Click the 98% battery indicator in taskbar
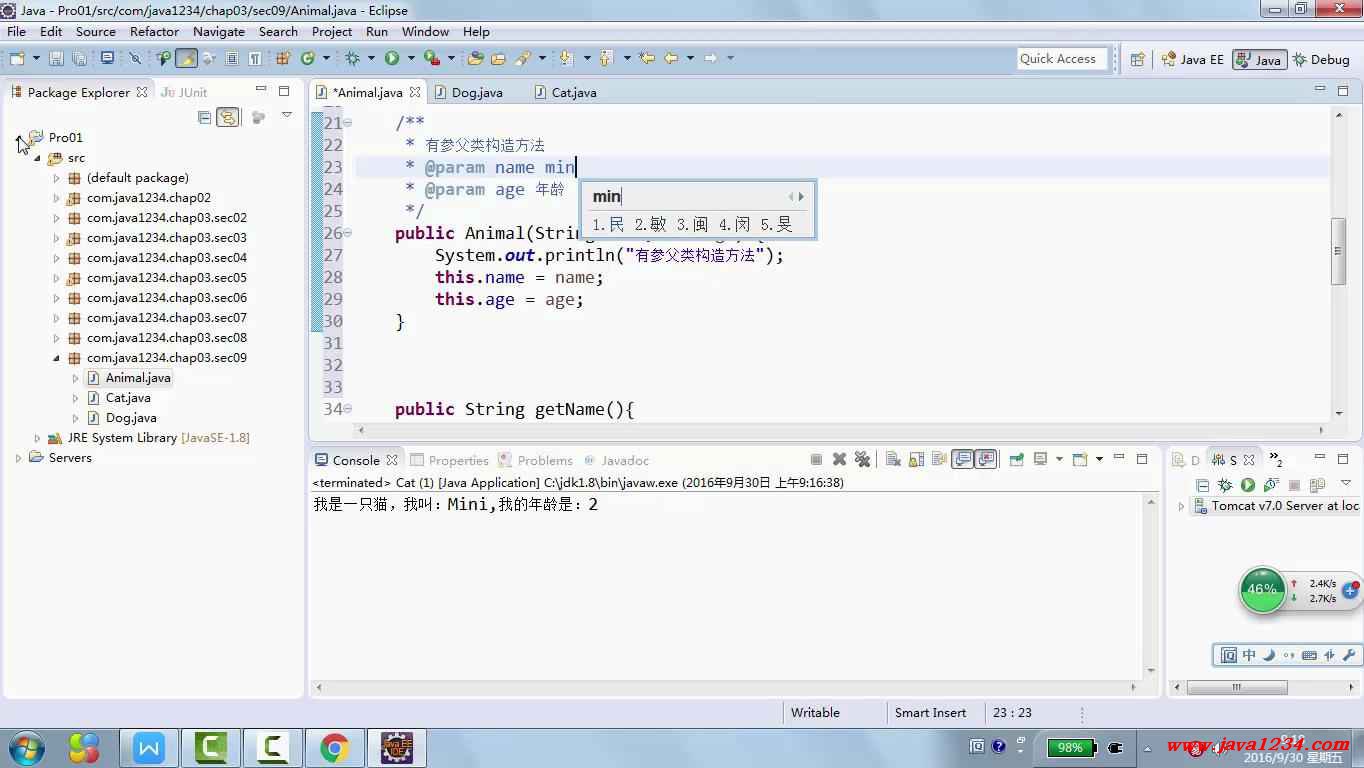1364x768 pixels. click(x=1070, y=747)
